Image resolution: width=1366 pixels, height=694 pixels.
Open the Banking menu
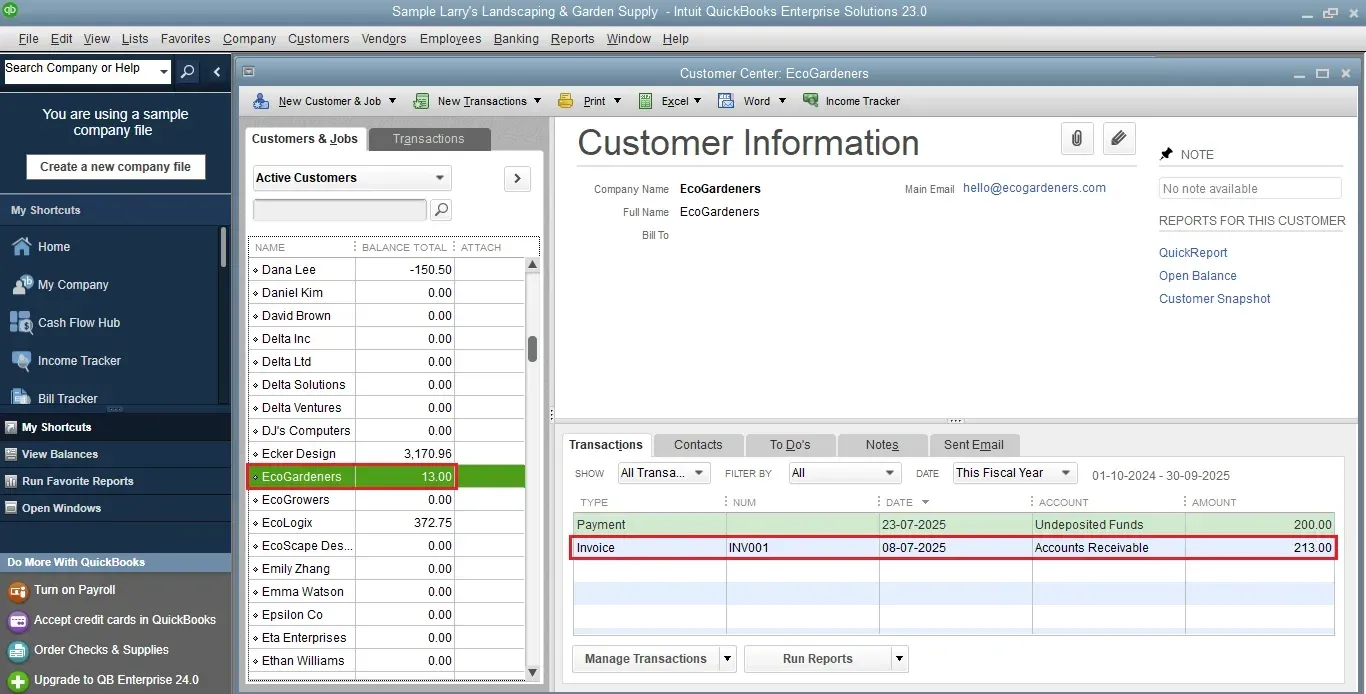click(516, 39)
